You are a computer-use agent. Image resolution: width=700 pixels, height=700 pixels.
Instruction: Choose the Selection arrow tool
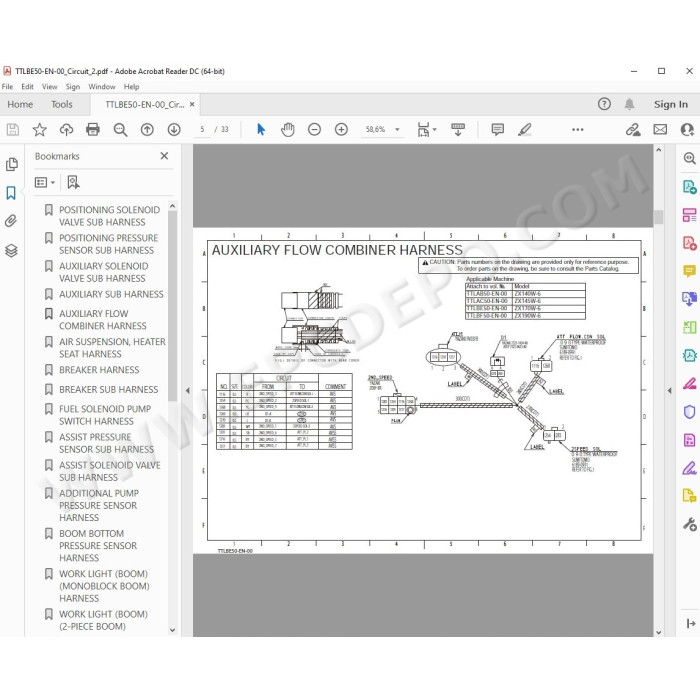point(261,129)
